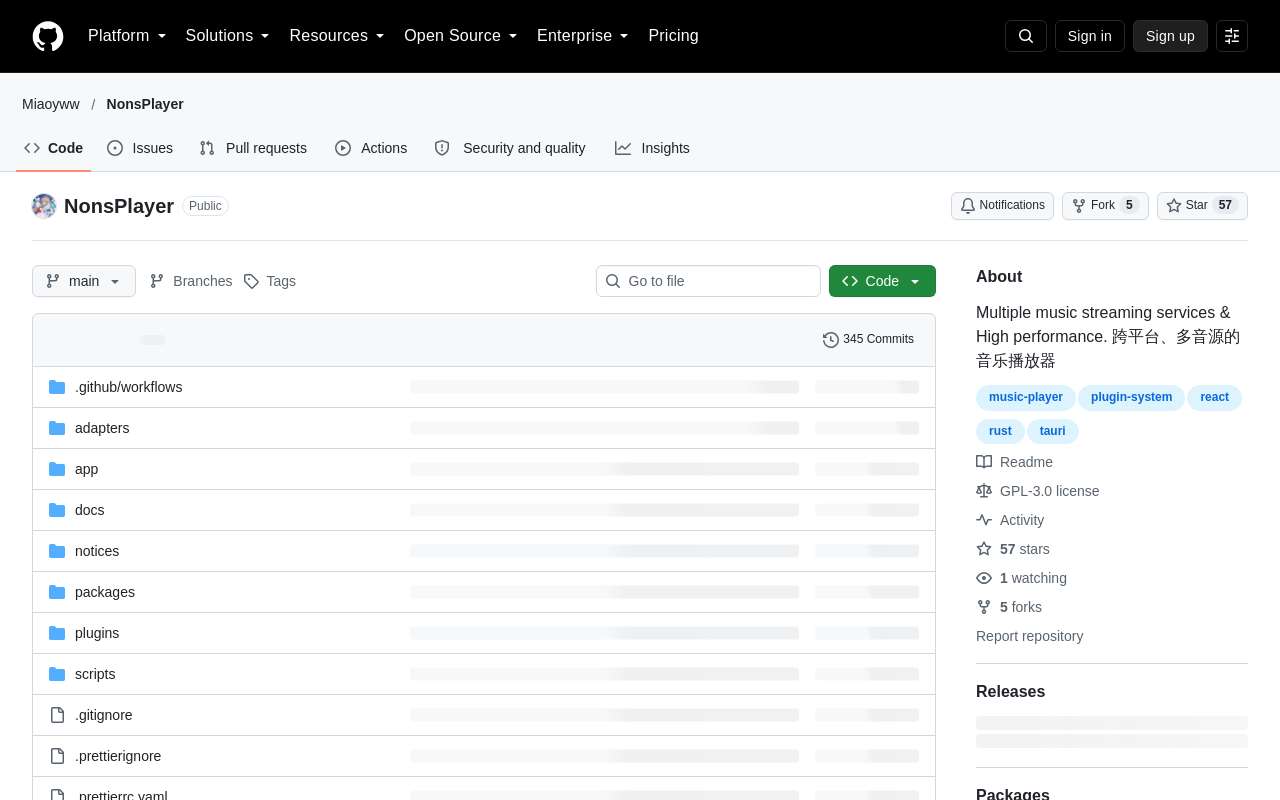Switch to the Pull requests tab

[253, 148]
